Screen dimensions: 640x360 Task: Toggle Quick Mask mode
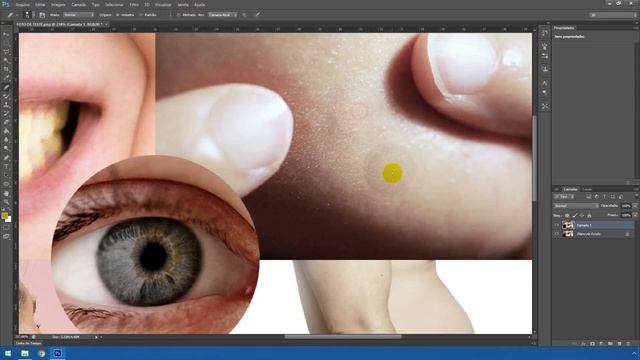pos(6,228)
